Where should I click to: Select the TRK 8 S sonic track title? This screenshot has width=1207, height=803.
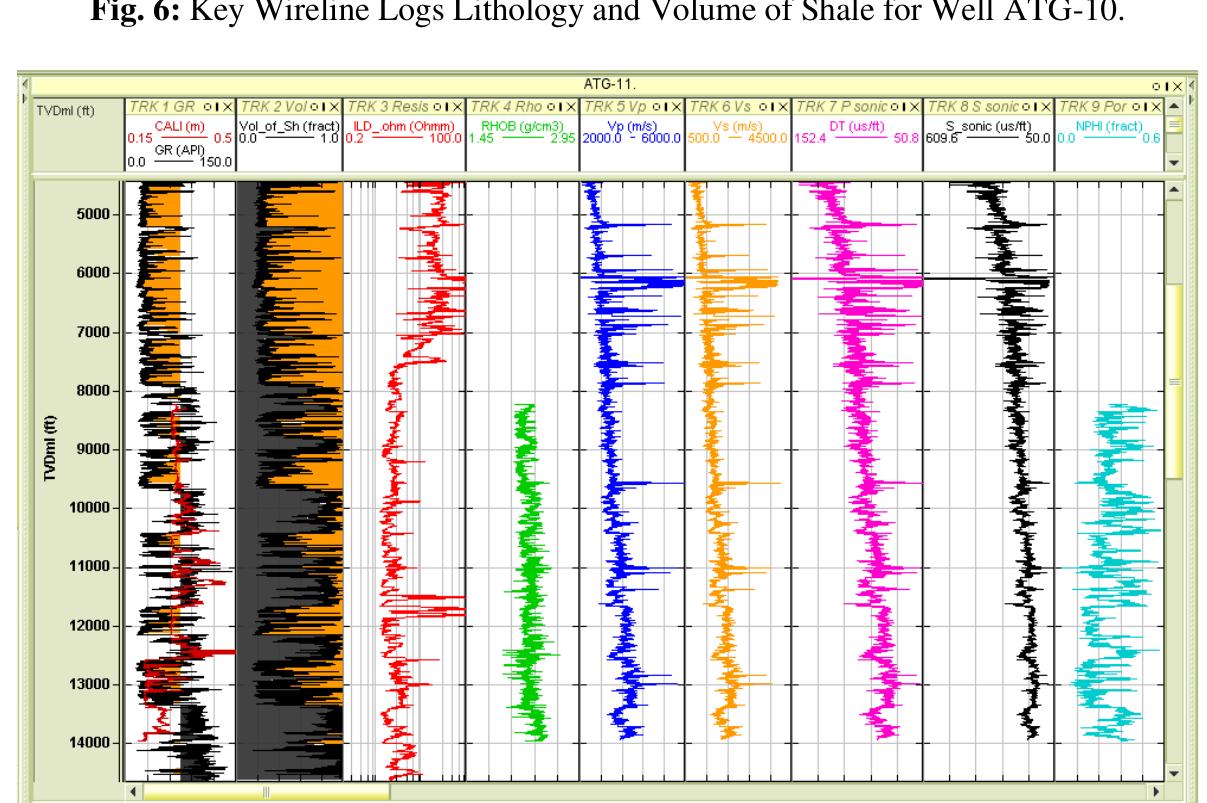tap(973, 106)
